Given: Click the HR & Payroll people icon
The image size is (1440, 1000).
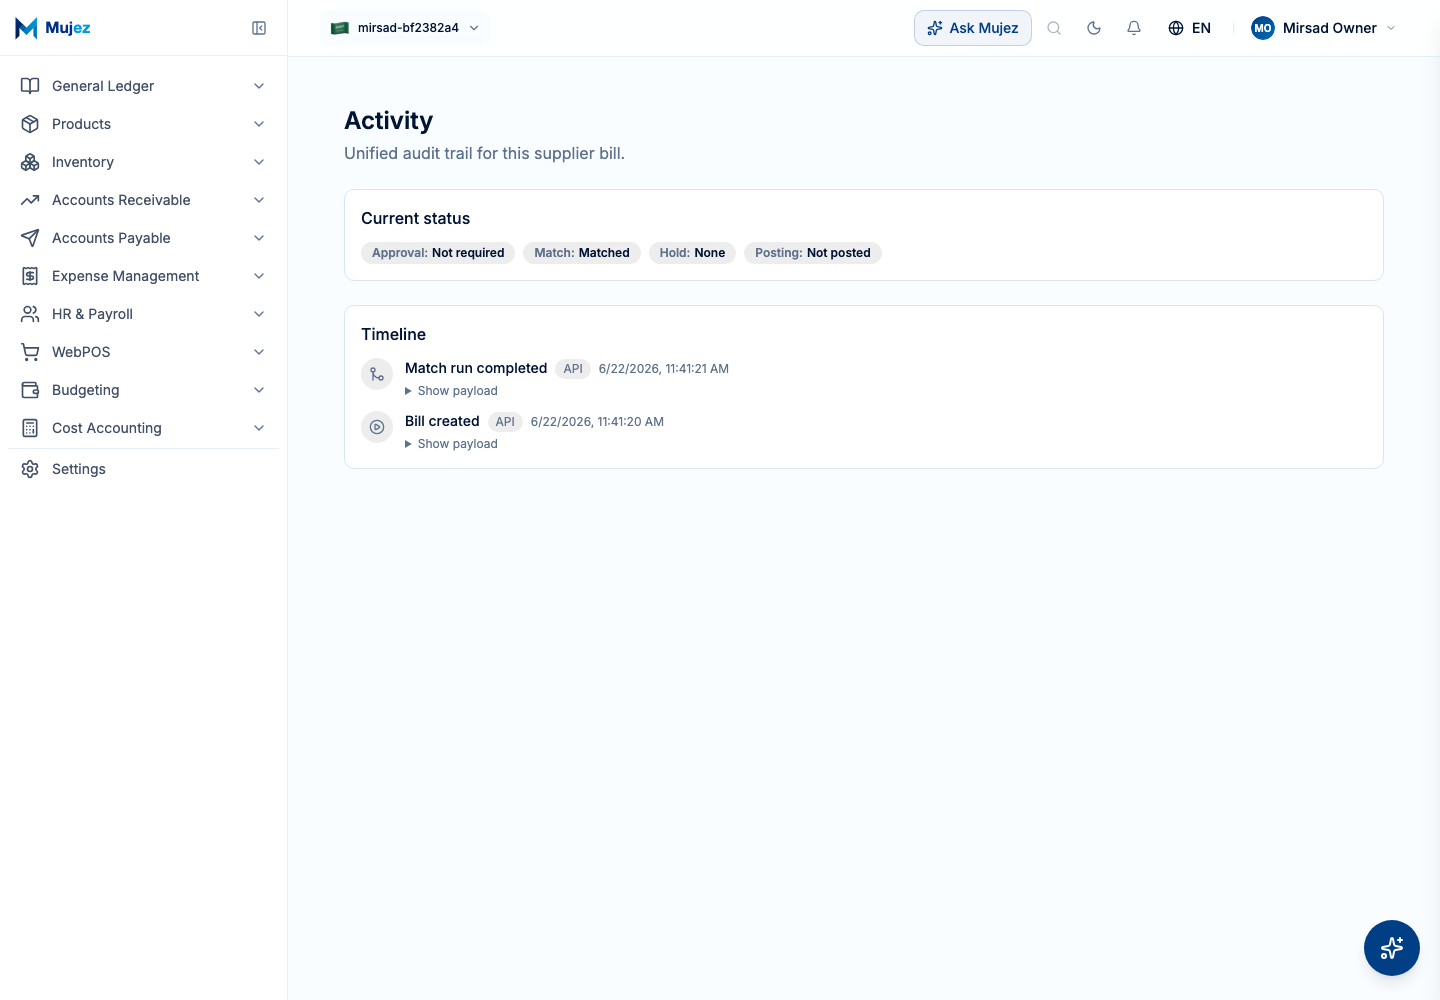Looking at the screenshot, I should 30,314.
